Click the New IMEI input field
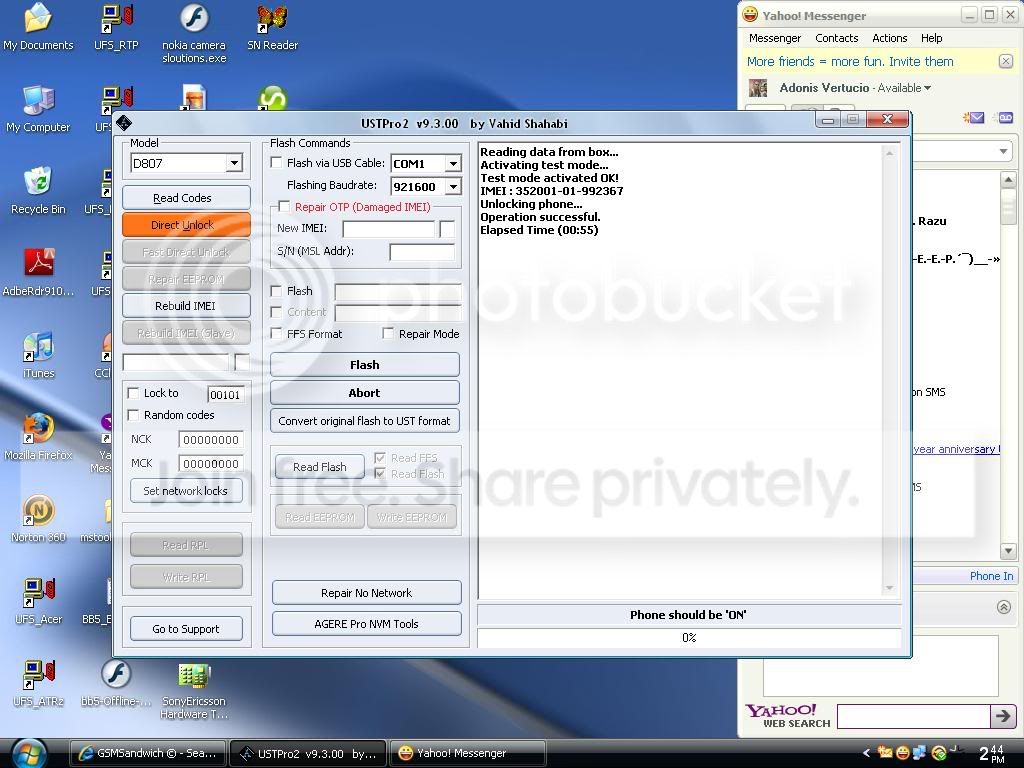 tap(389, 229)
